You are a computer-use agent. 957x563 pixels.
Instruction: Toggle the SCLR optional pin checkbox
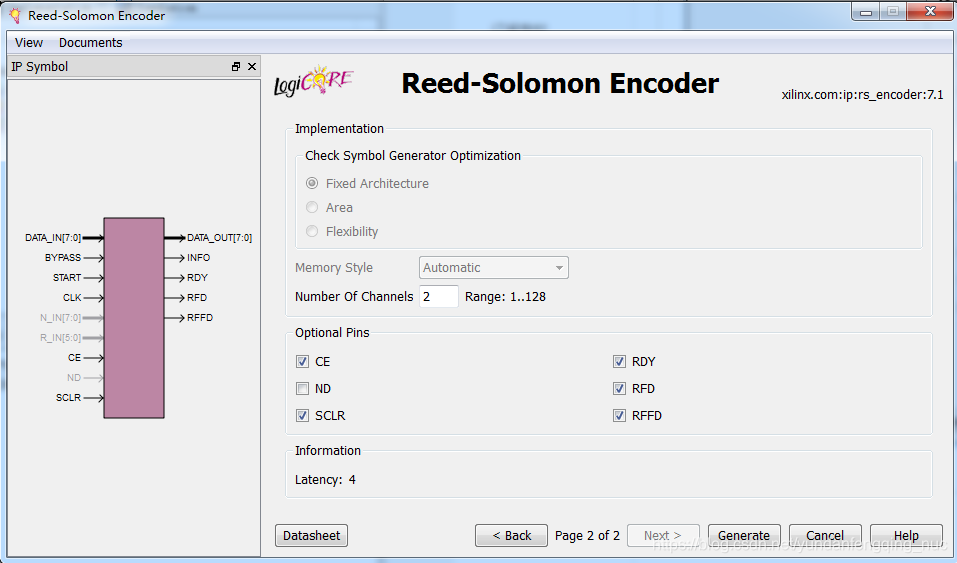point(302,415)
